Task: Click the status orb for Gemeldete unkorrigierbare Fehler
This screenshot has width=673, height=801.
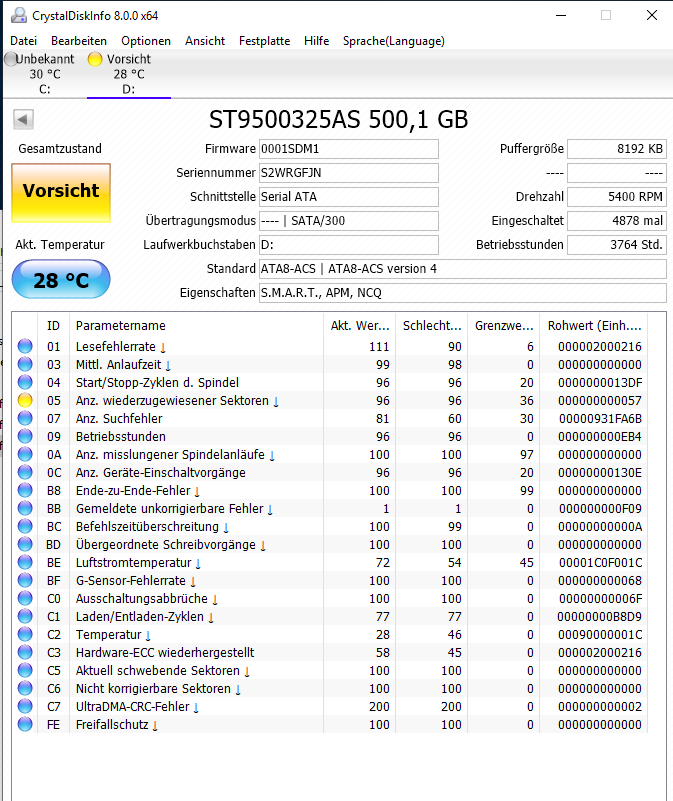Action: [x=25, y=508]
